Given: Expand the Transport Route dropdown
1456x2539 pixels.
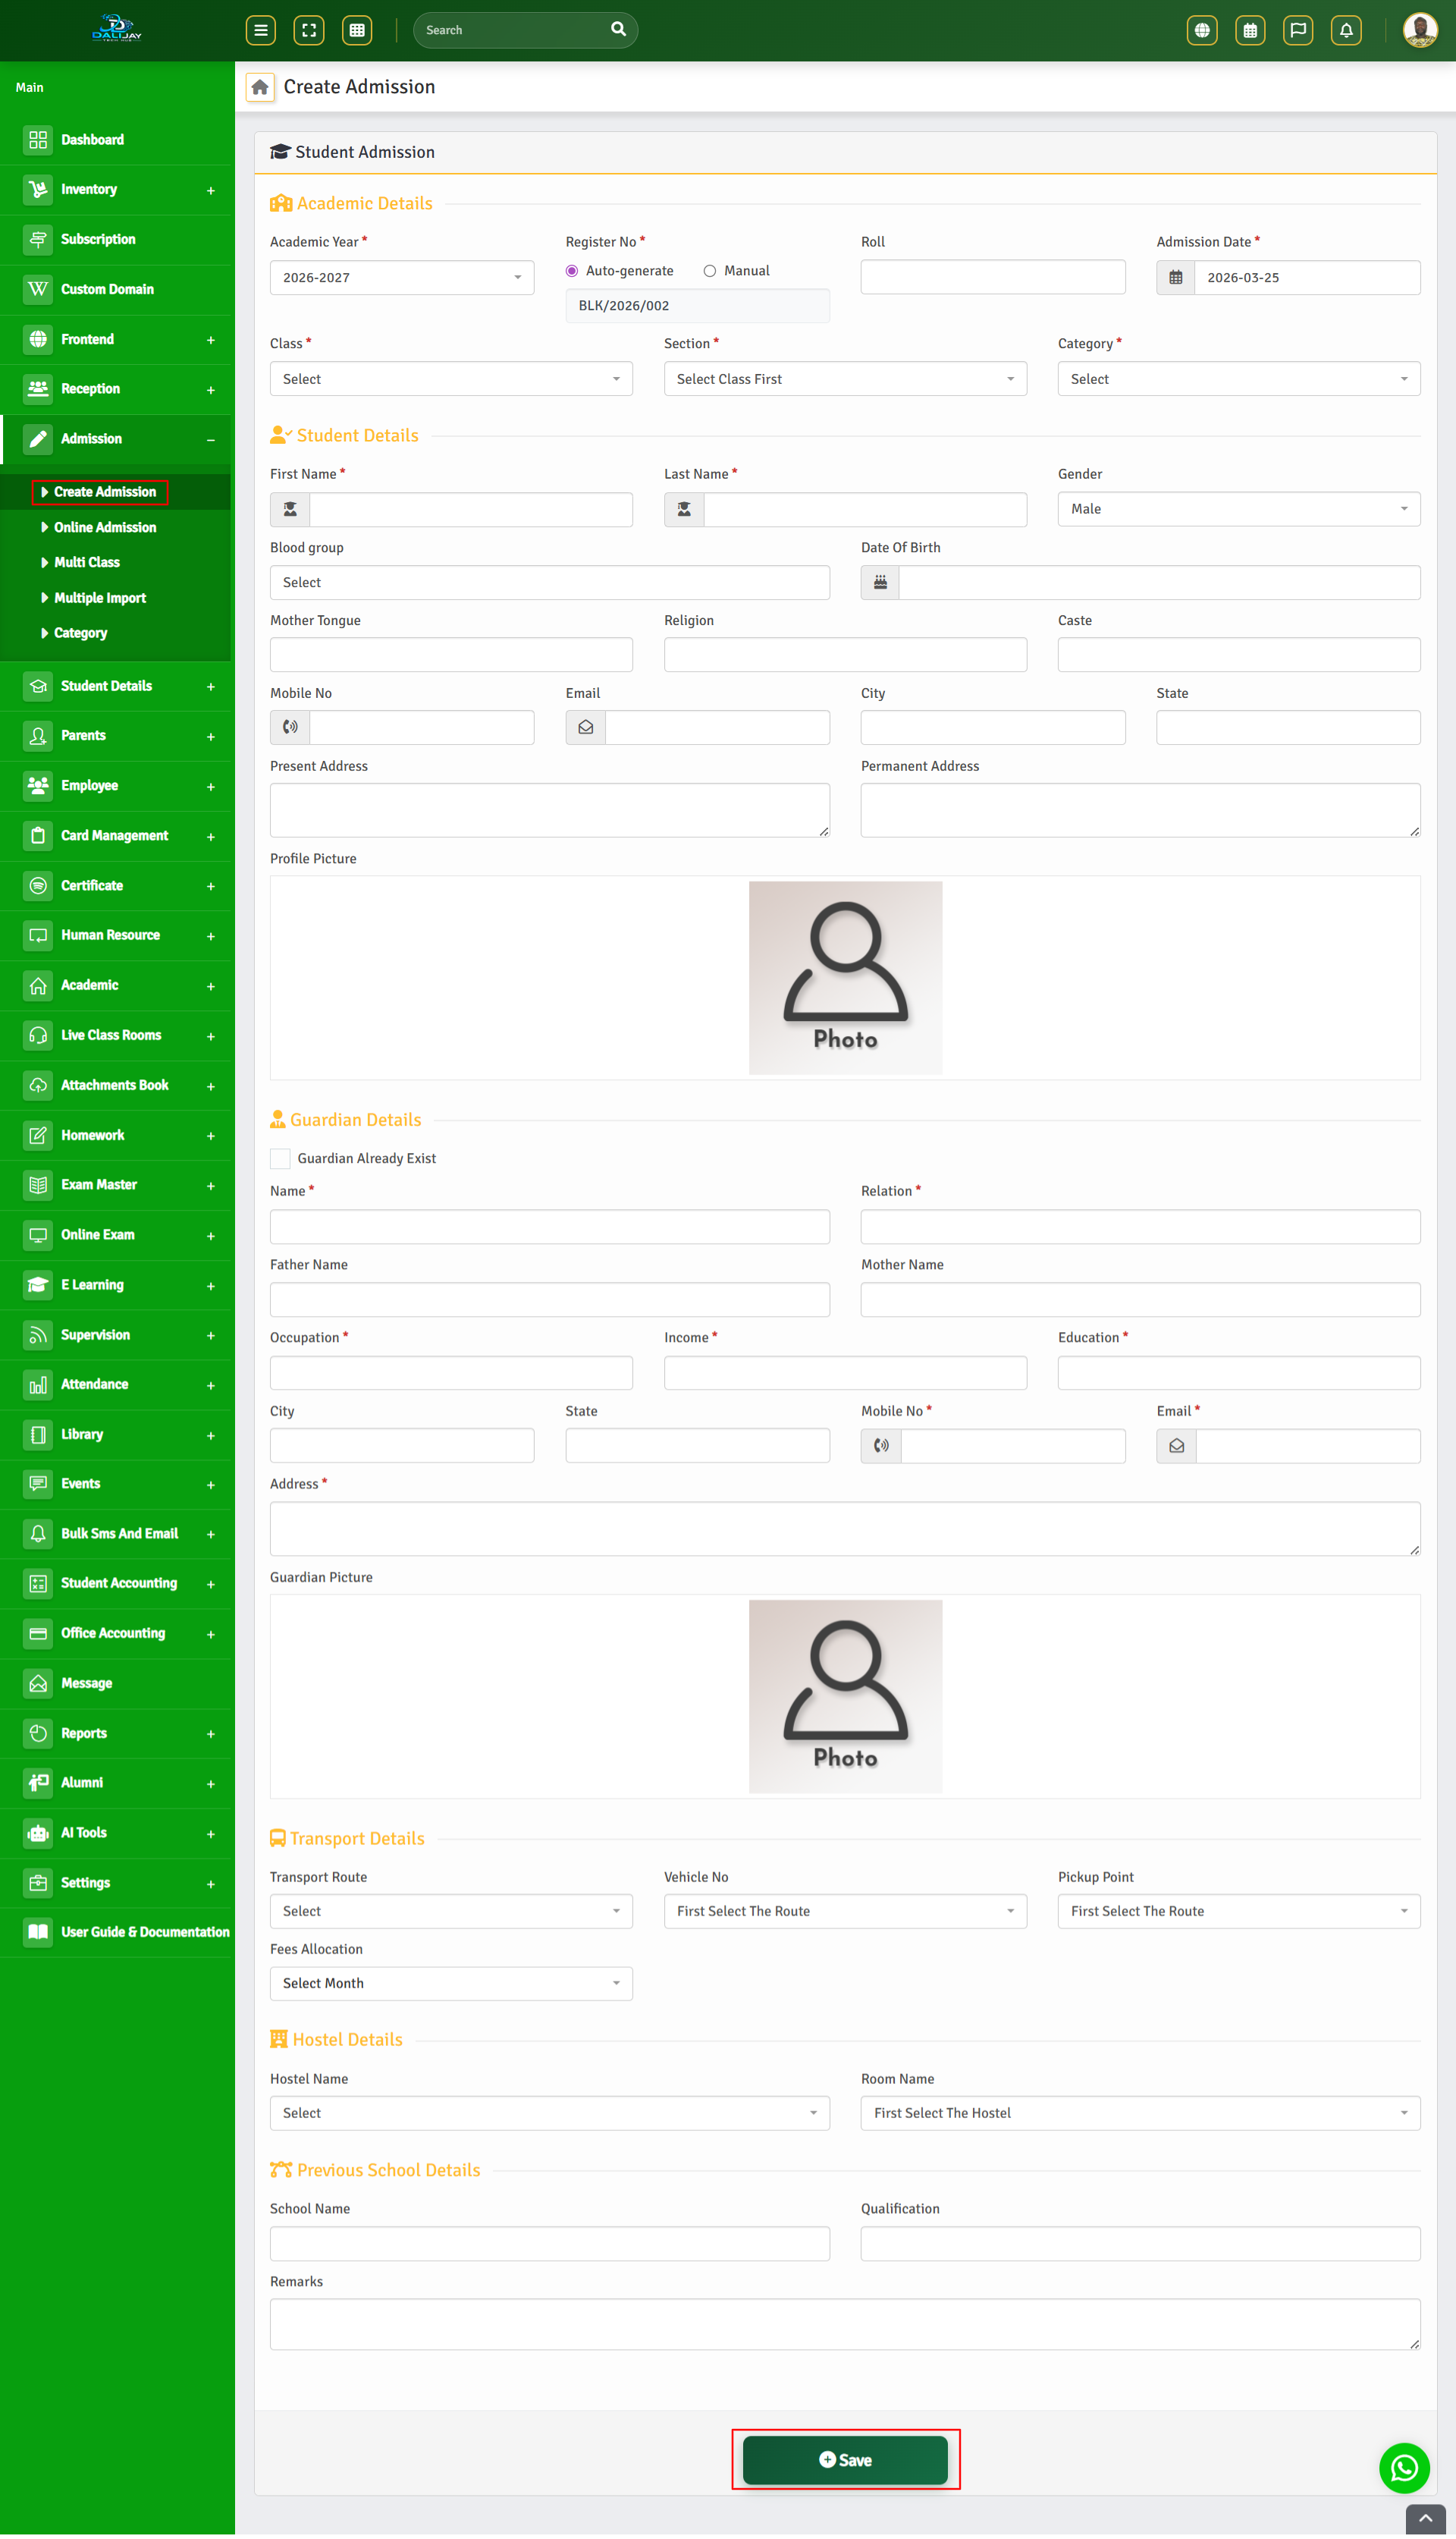Looking at the screenshot, I should pos(450,1910).
